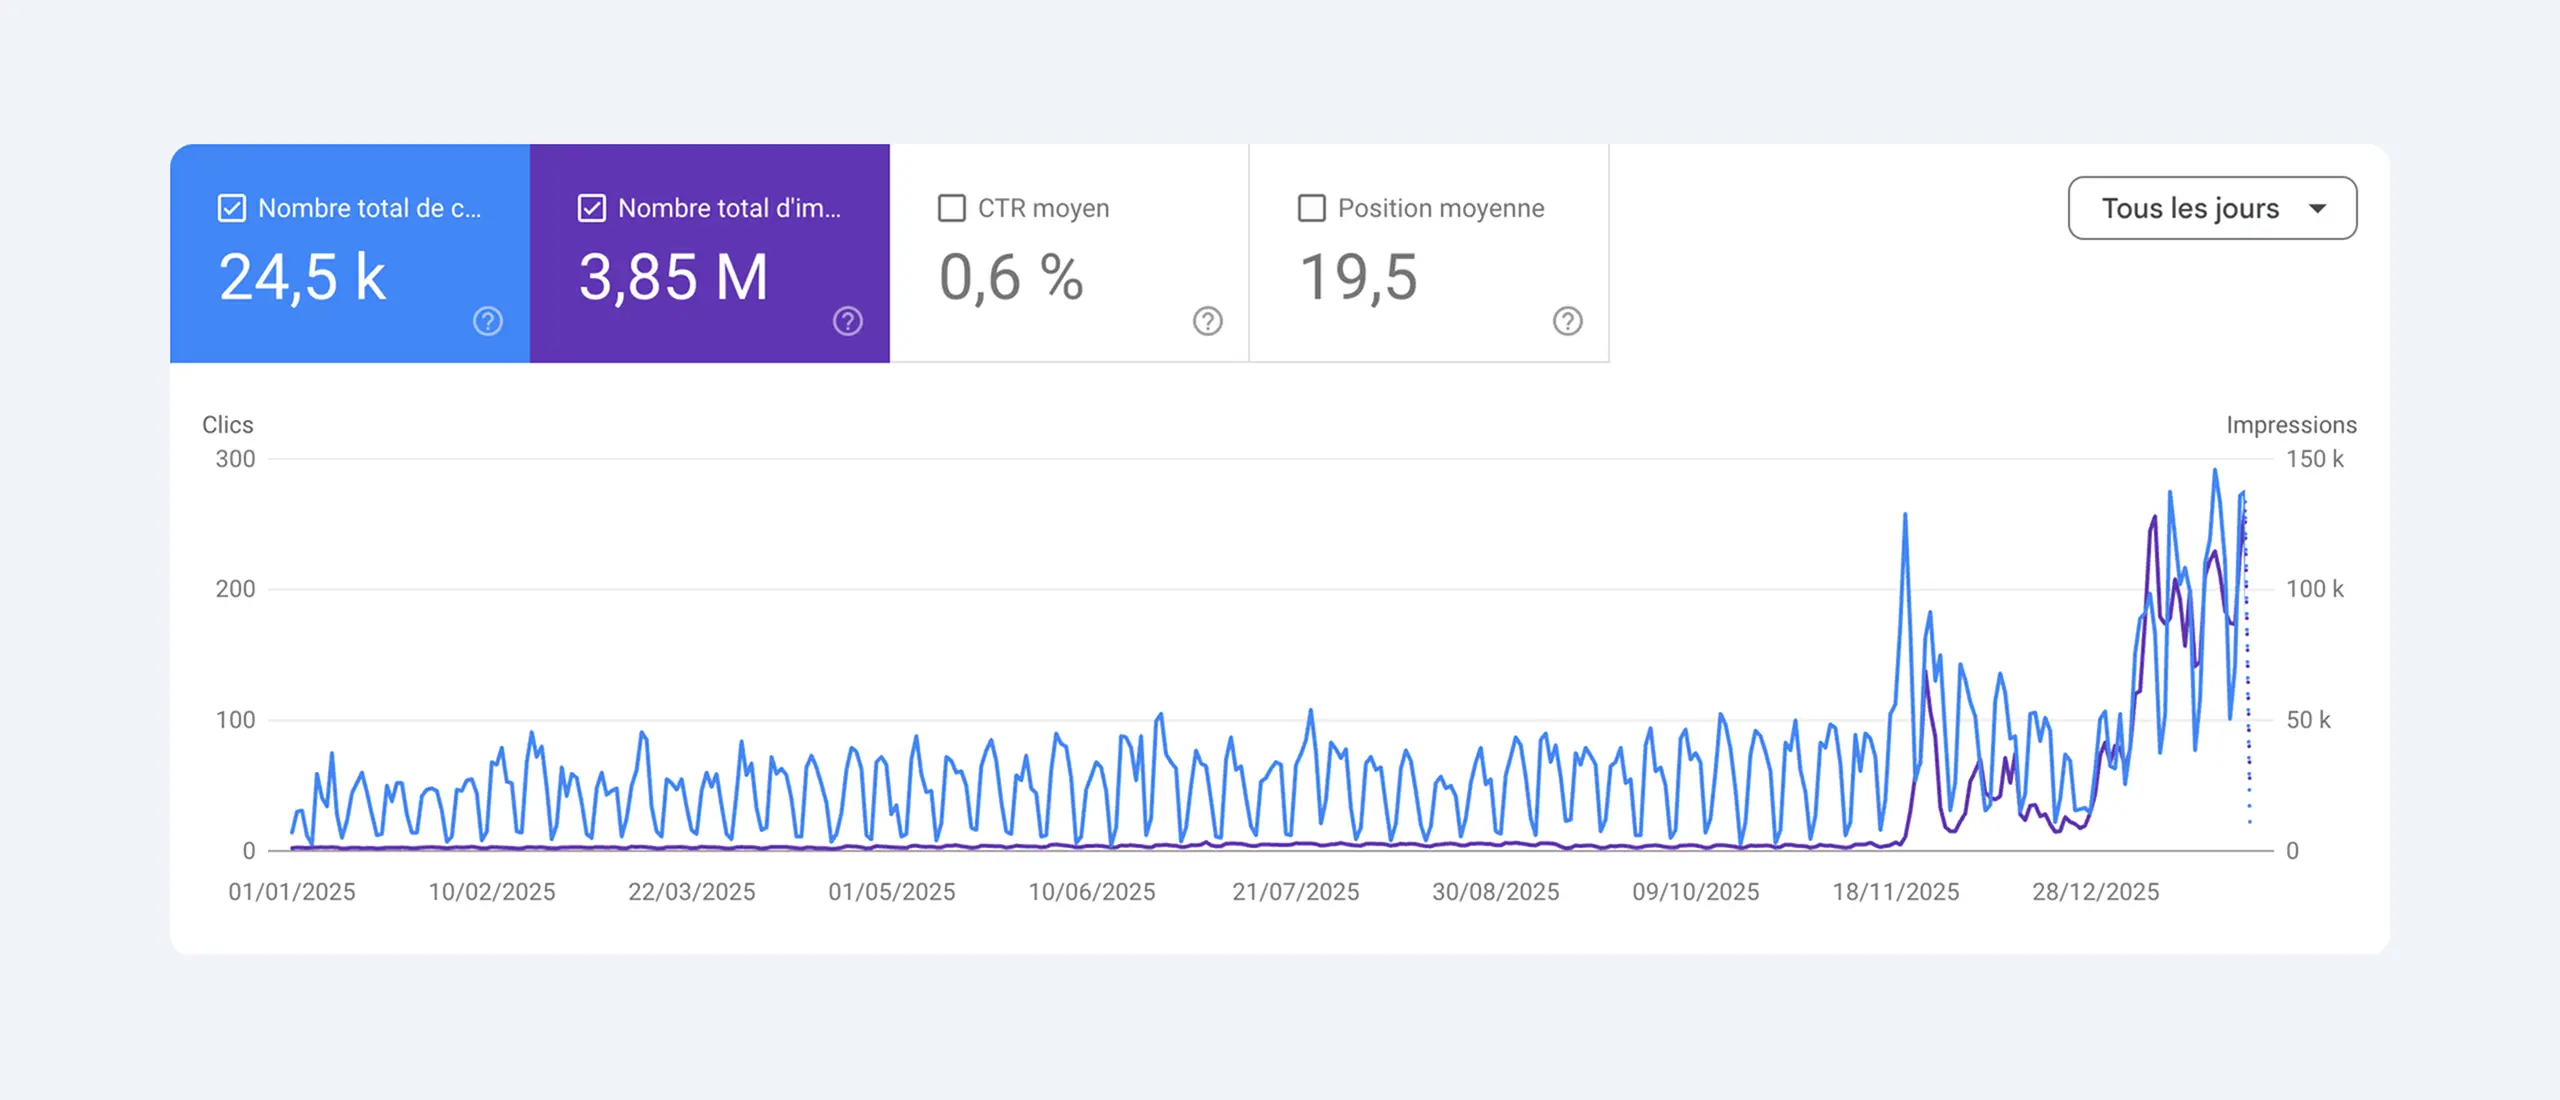The image size is (2560, 1100).
Task: Click the 28/12/2025 date axis label
Action: (x=2095, y=891)
